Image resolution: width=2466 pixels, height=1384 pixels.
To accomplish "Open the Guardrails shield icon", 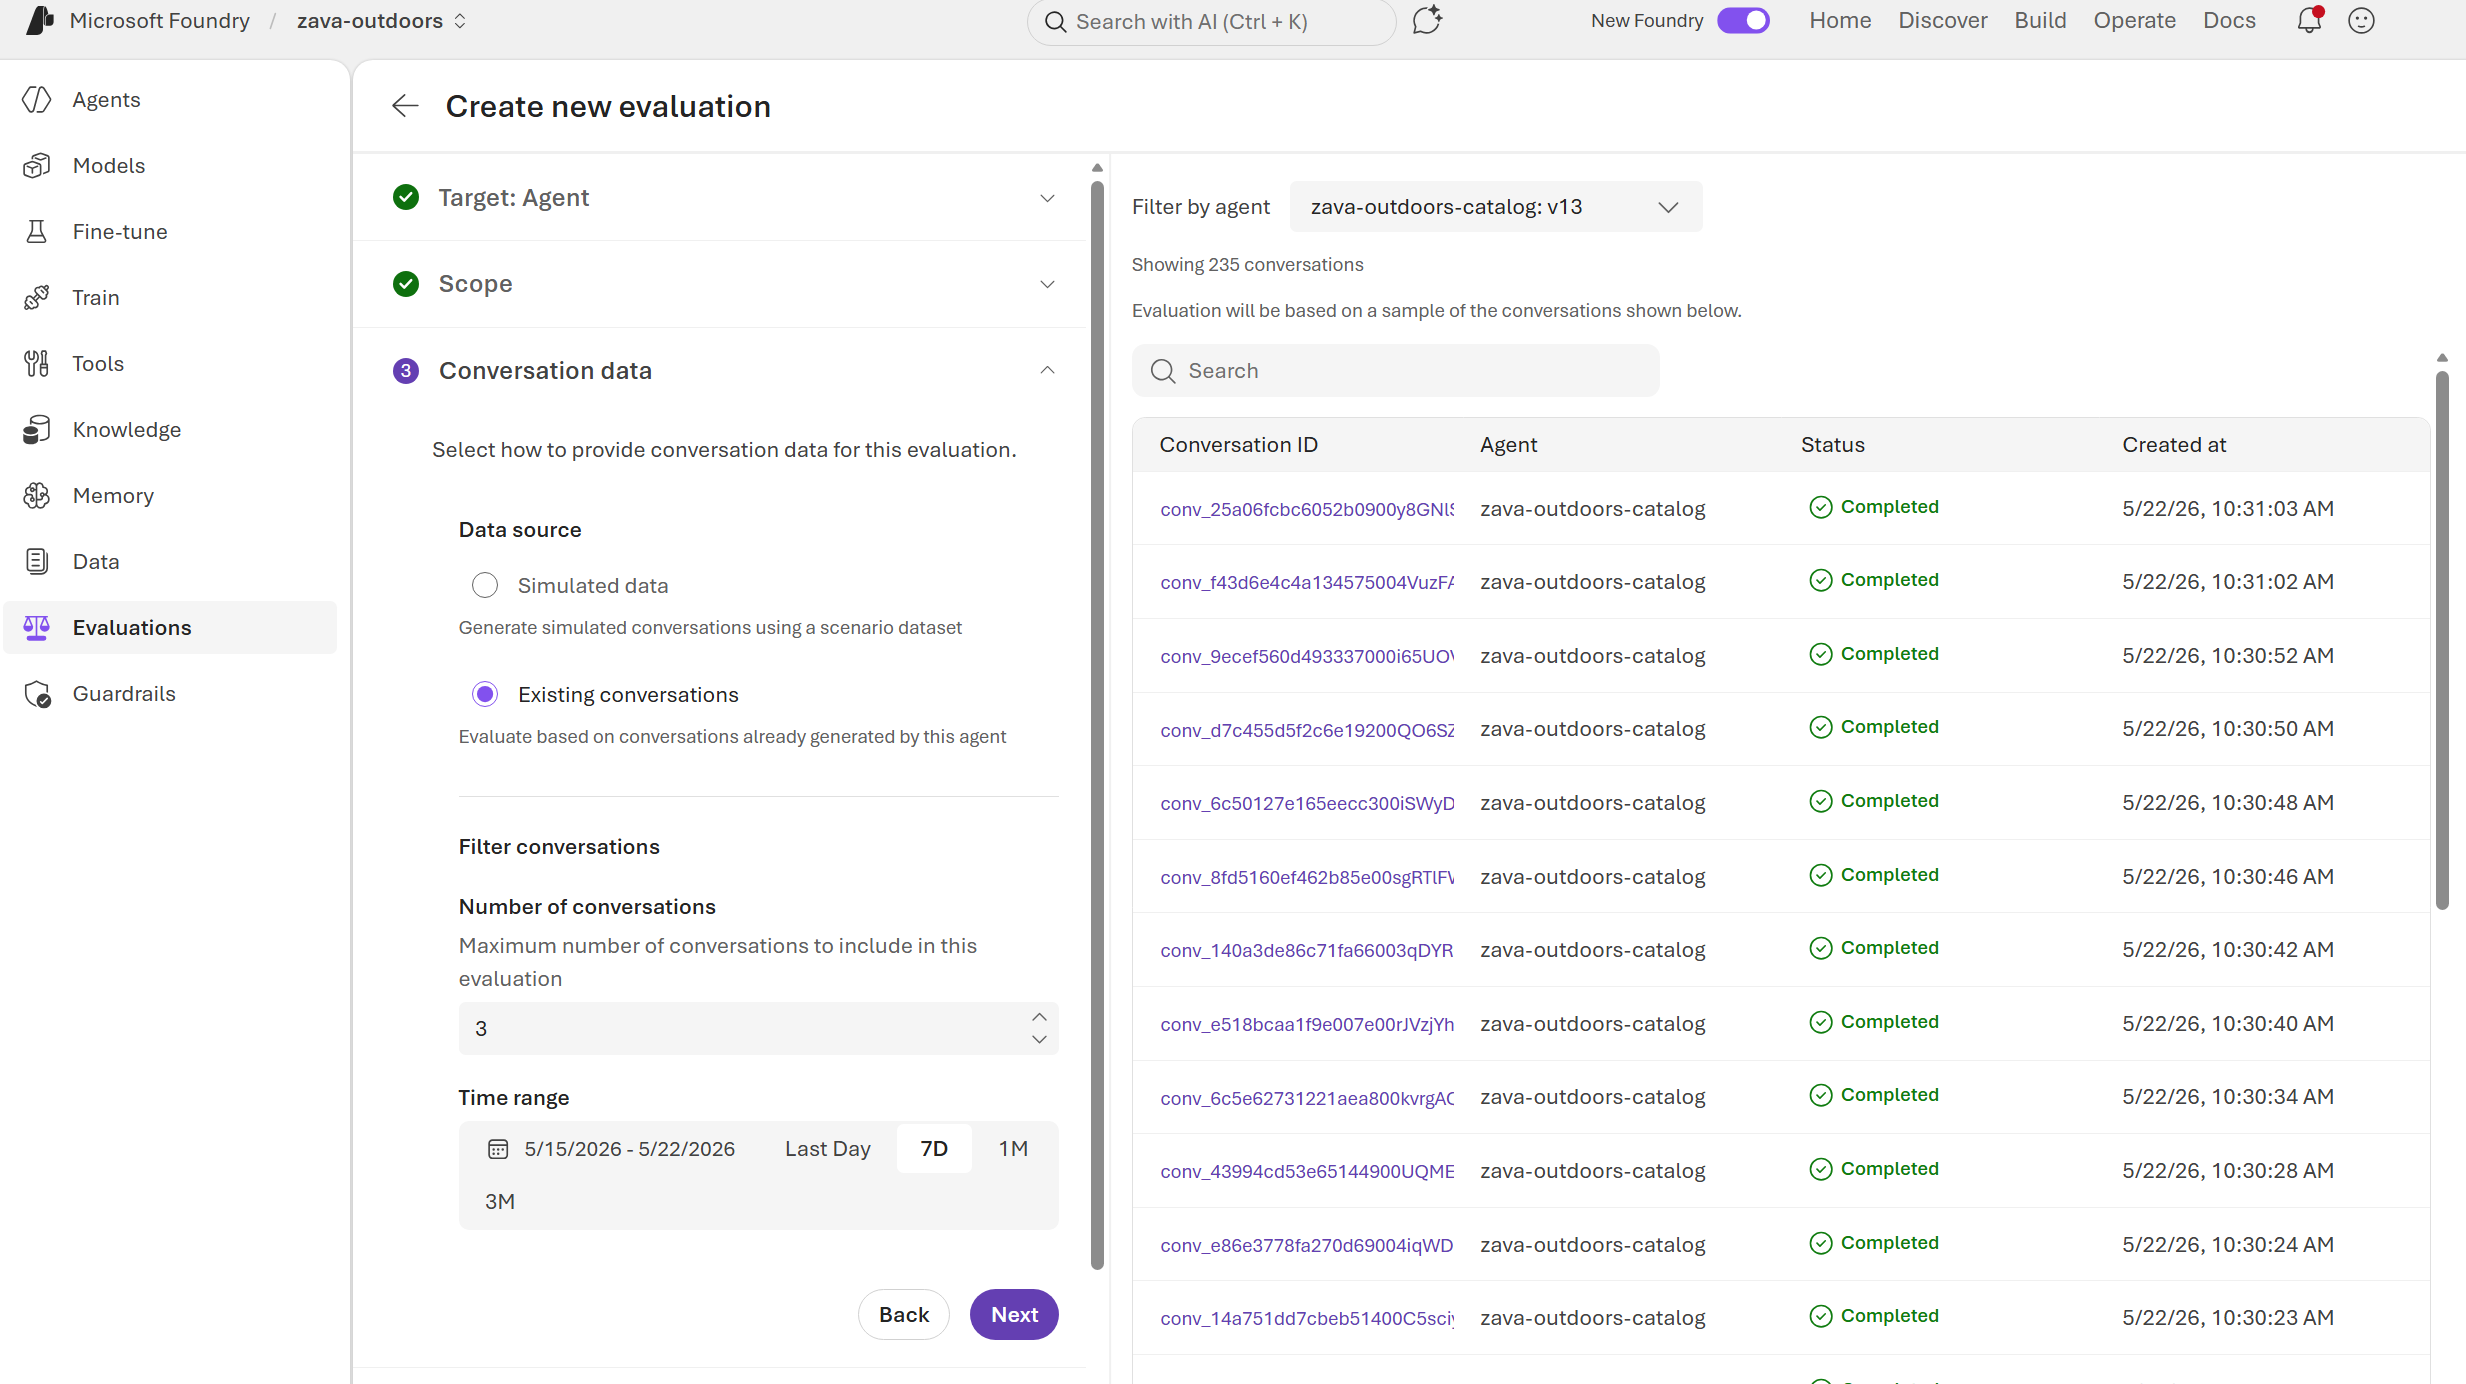I will [37, 693].
